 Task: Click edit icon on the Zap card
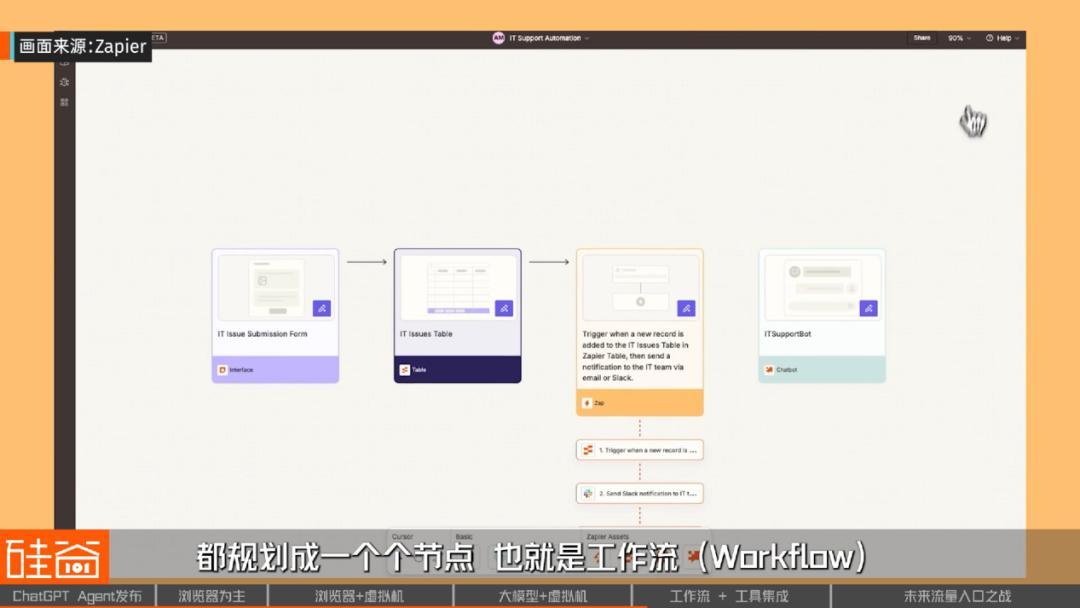point(686,308)
